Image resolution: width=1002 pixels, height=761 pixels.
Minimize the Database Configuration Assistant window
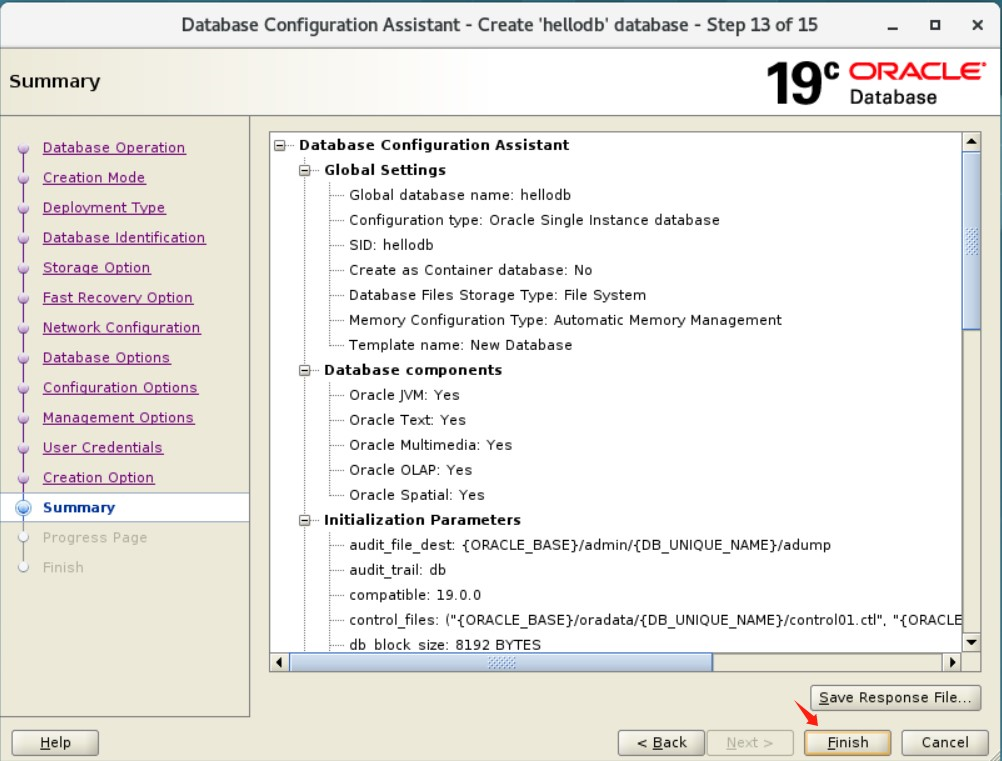point(893,26)
